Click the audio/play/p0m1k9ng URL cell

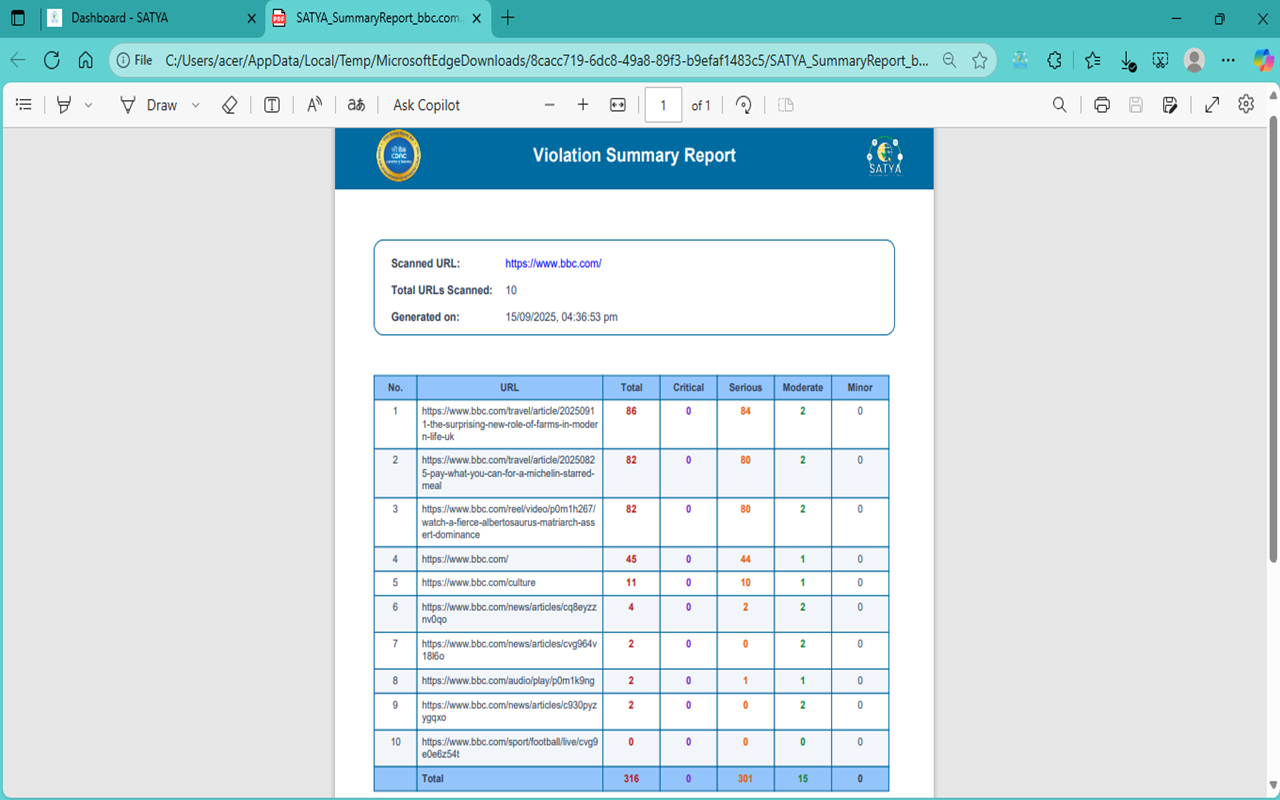click(x=510, y=681)
